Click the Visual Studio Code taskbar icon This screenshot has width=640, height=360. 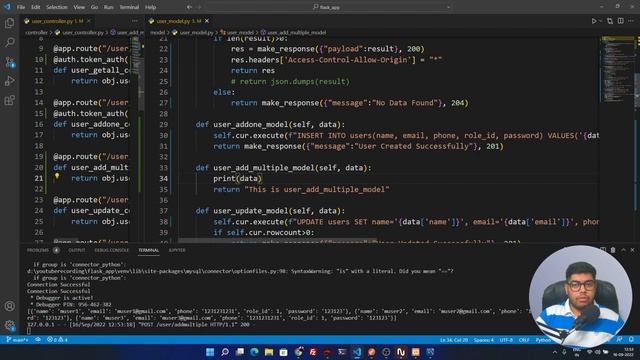[x=357, y=352]
